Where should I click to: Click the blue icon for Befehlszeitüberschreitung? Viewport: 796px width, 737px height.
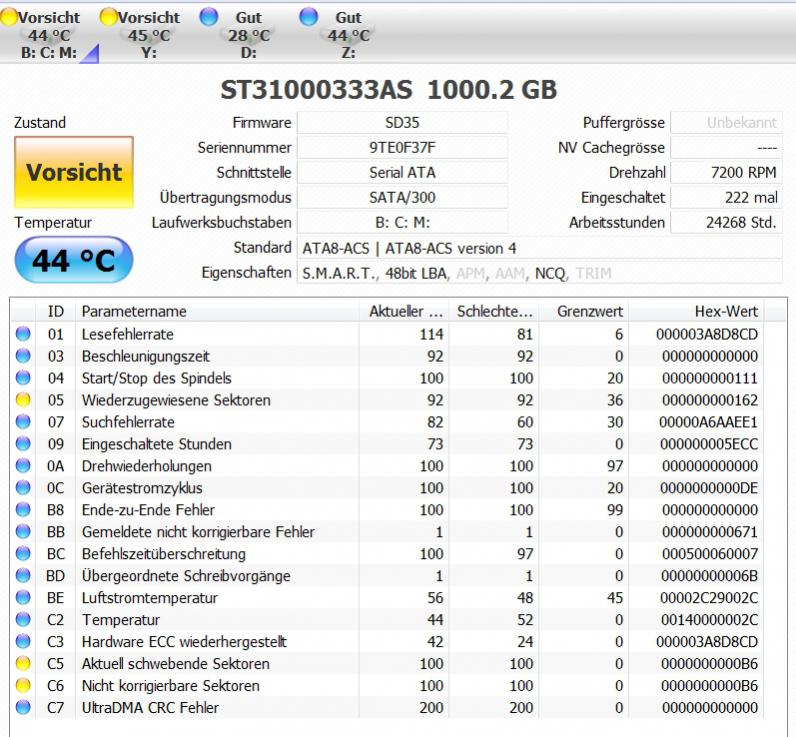23,553
